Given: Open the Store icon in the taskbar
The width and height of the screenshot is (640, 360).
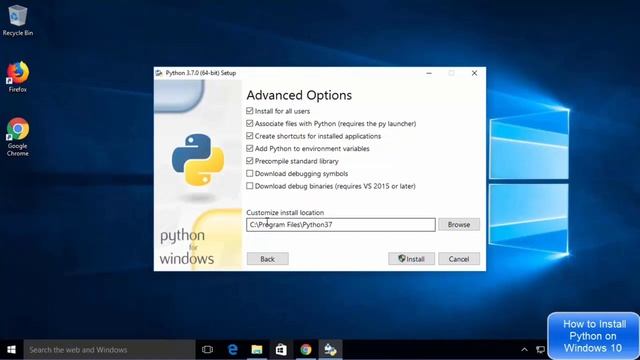Looking at the screenshot, I should tap(281, 350).
